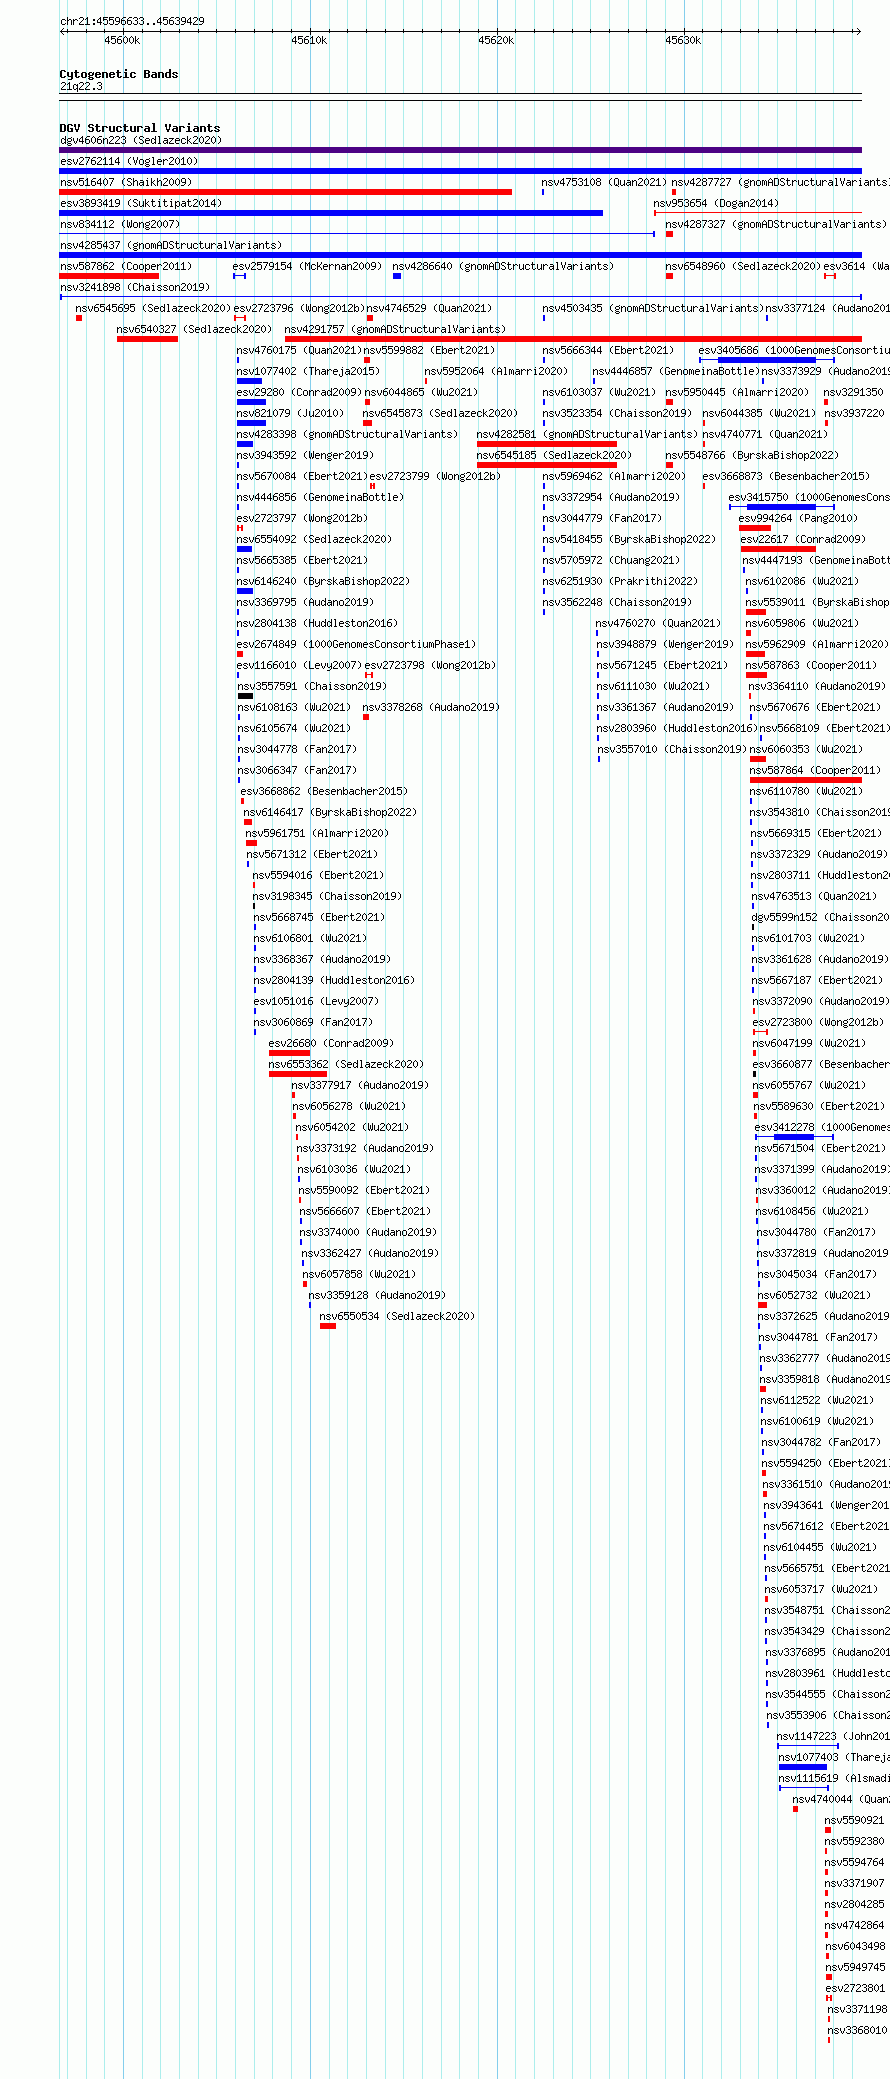Click the Cytogenetic Bands track title
This screenshot has height=2079, width=890.
119,74
